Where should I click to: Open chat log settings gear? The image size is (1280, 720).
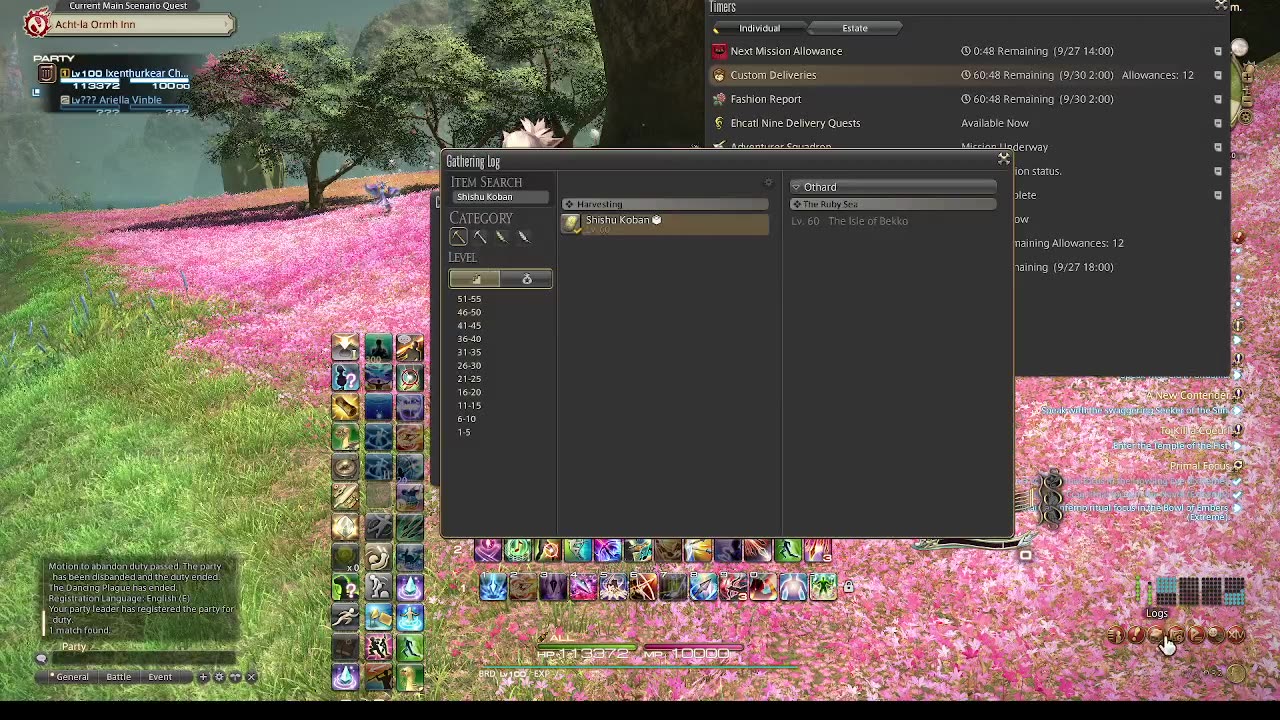[219, 677]
